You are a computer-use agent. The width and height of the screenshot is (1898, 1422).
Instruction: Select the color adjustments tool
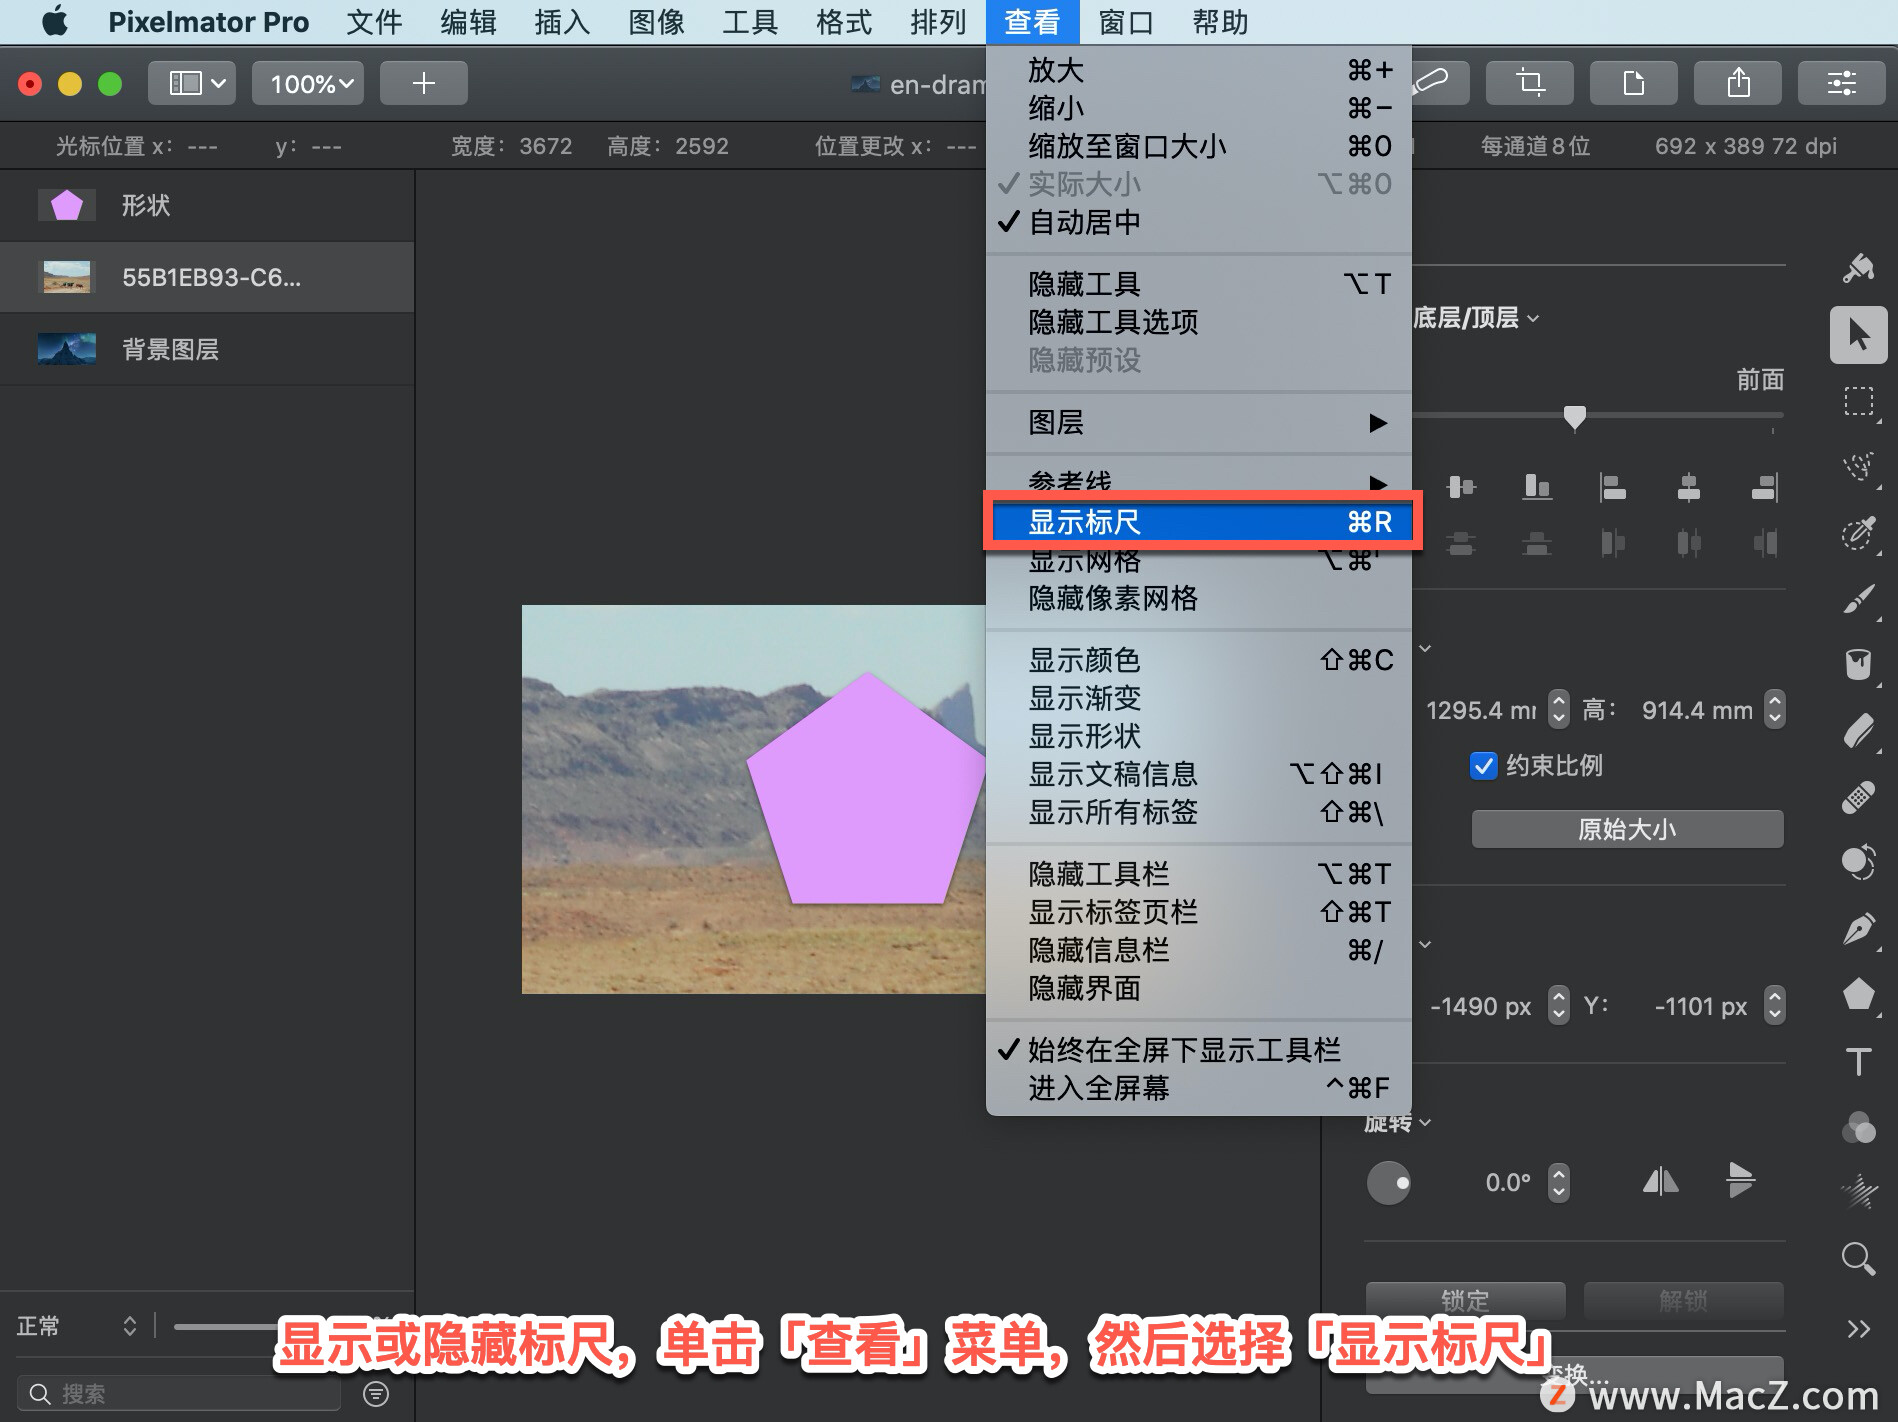(x=1858, y=1127)
